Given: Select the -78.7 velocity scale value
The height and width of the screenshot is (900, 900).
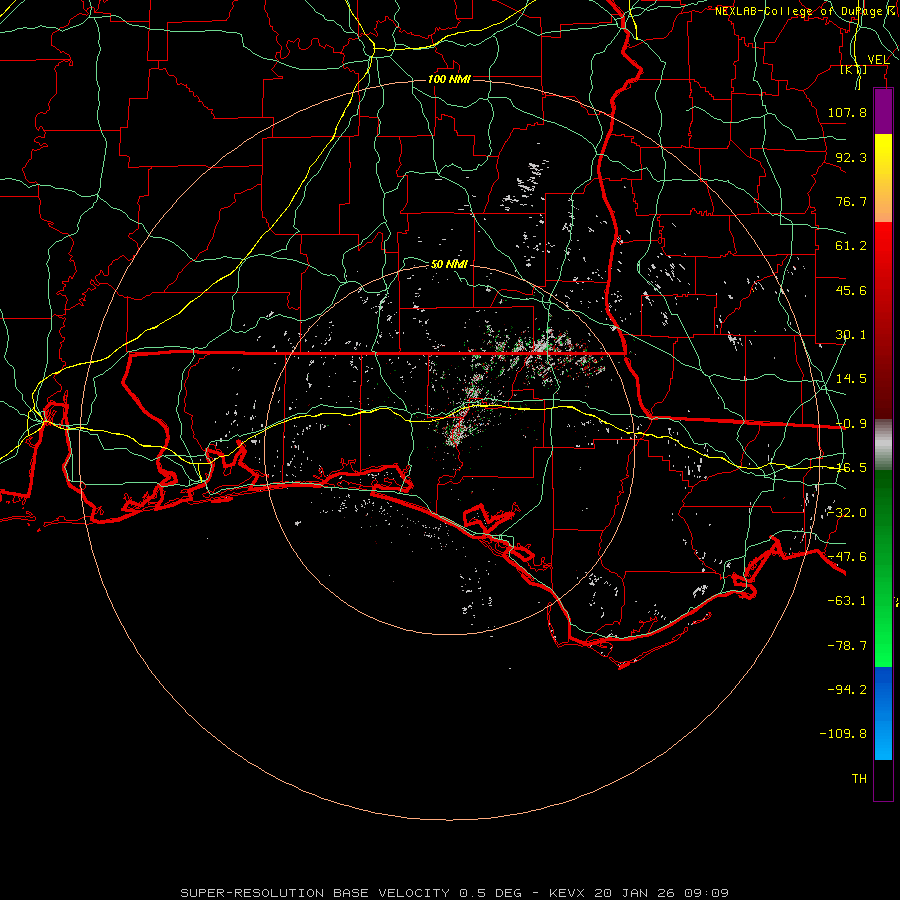Looking at the screenshot, I should [x=847, y=646].
